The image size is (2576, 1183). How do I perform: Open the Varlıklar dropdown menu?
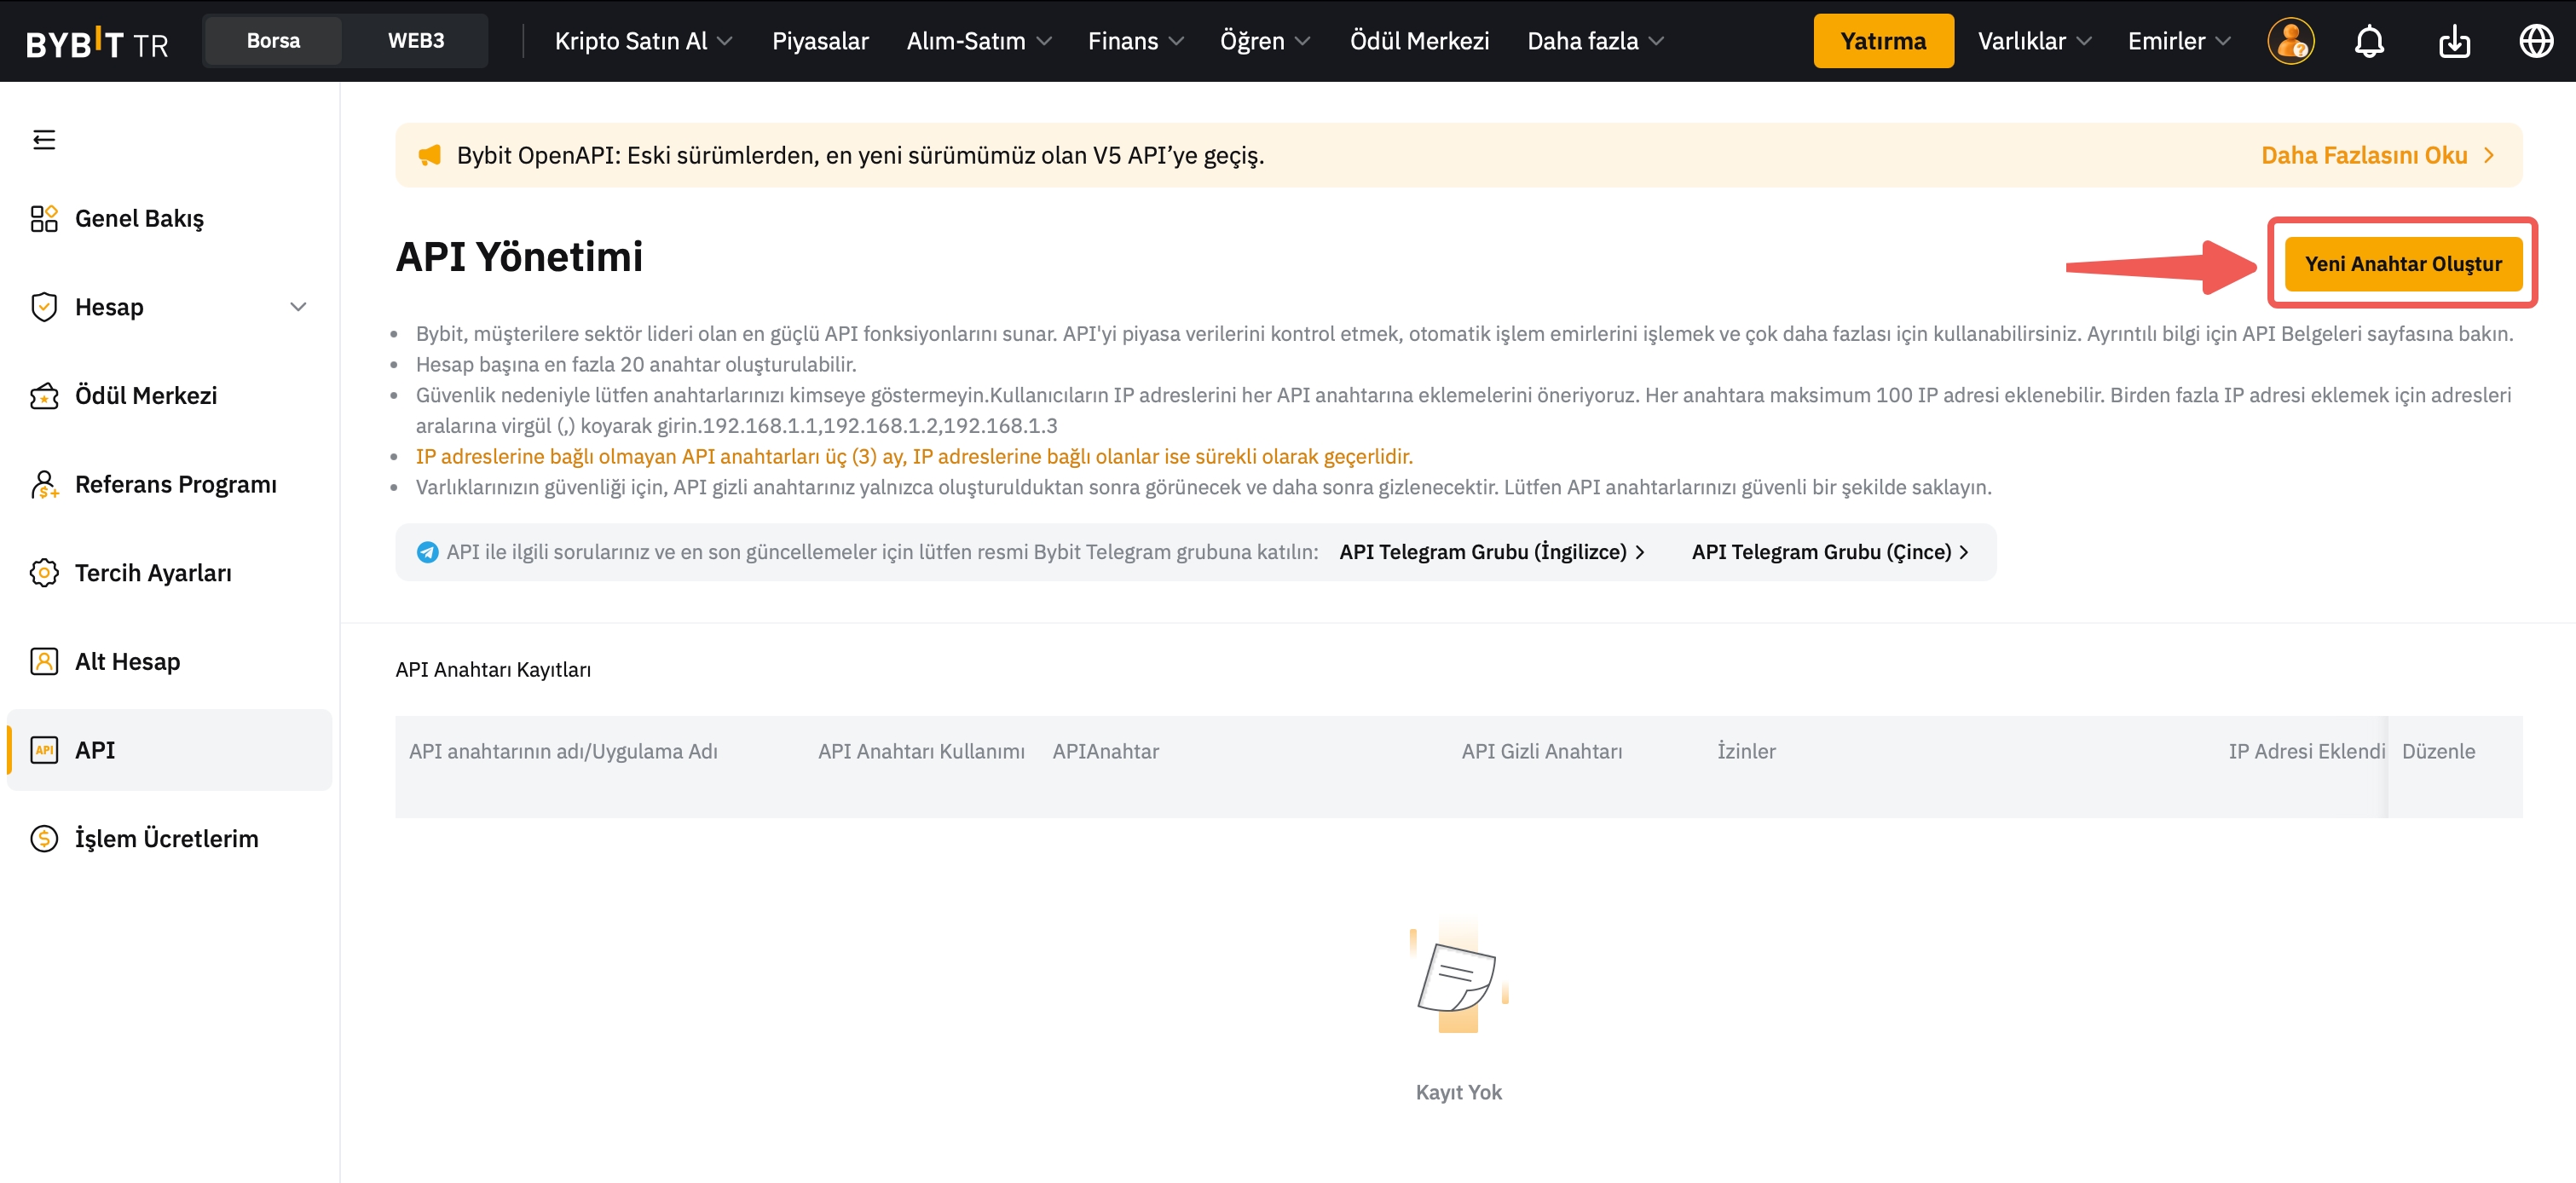(2034, 41)
